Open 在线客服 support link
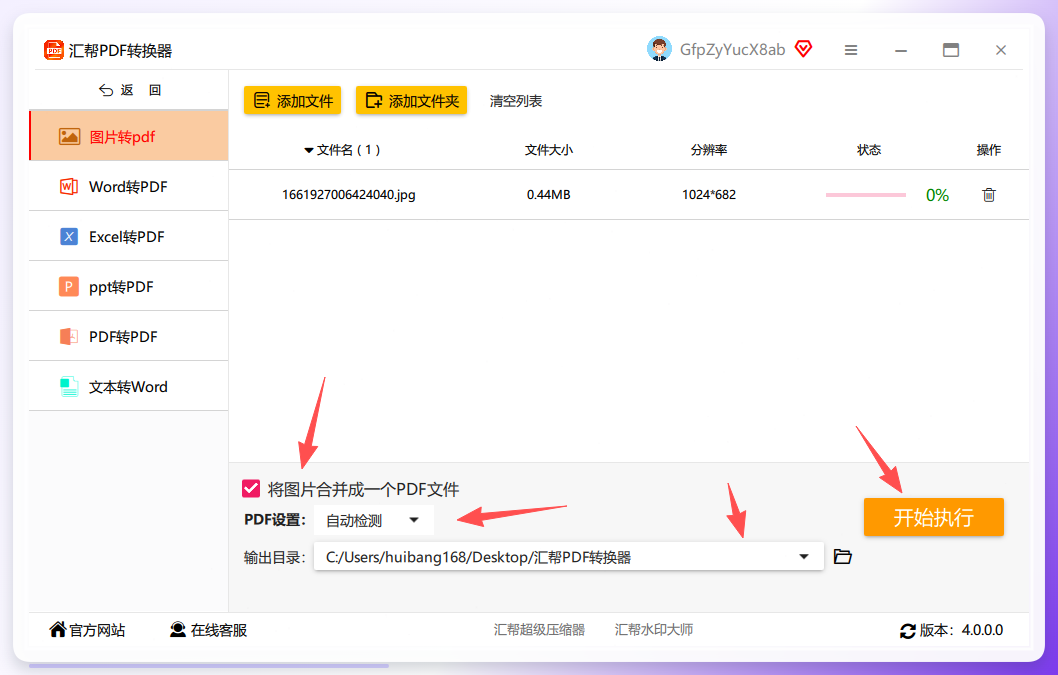The image size is (1058, 675). click(208, 630)
